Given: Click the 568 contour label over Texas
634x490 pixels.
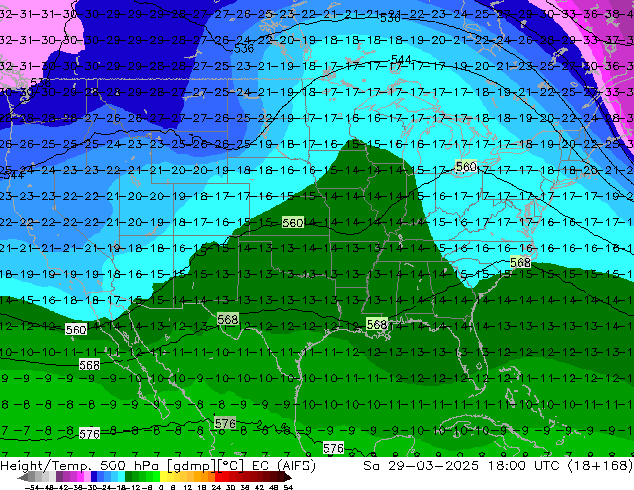Looking at the screenshot, I should 228,319.
